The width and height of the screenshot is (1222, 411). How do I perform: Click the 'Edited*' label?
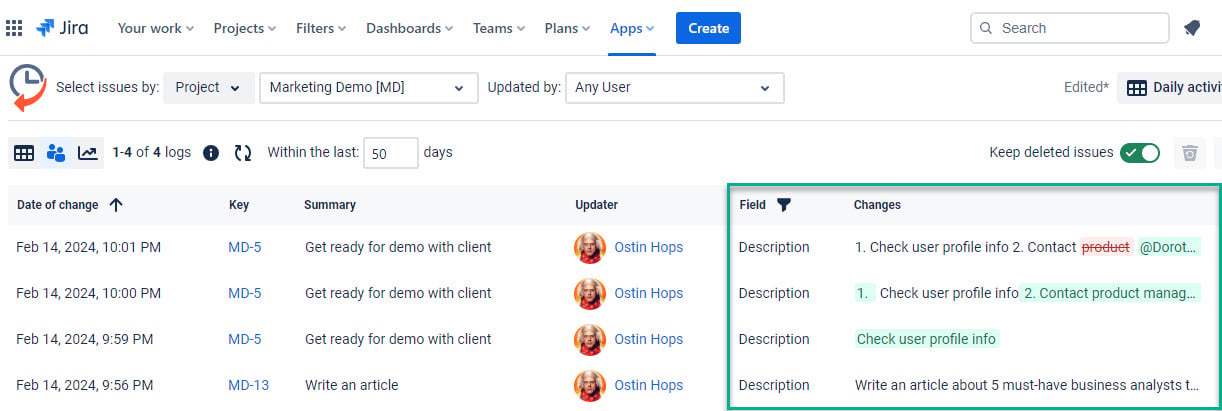click(1086, 87)
